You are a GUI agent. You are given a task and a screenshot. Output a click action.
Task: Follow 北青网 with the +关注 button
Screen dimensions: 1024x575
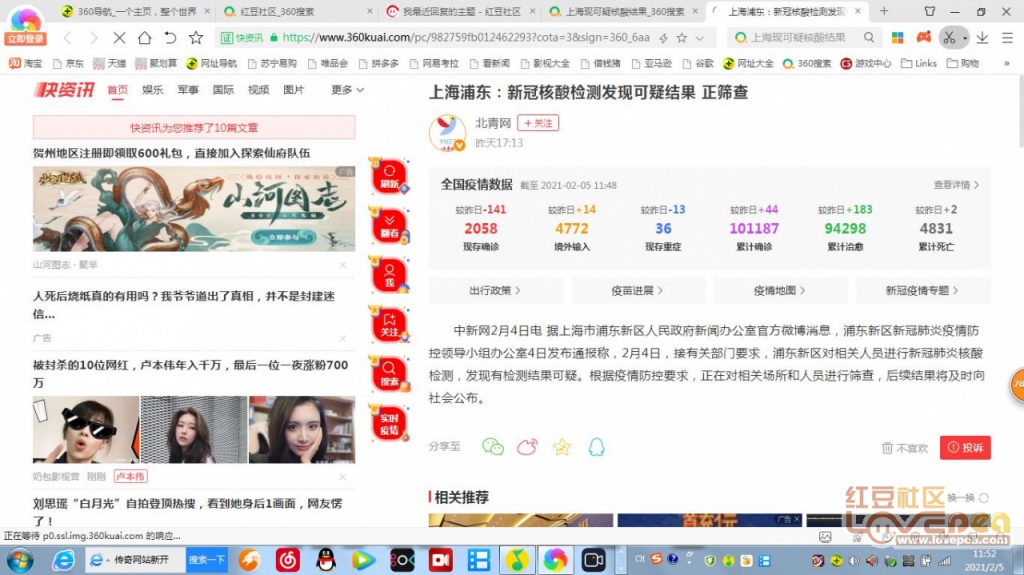coord(538,123)
